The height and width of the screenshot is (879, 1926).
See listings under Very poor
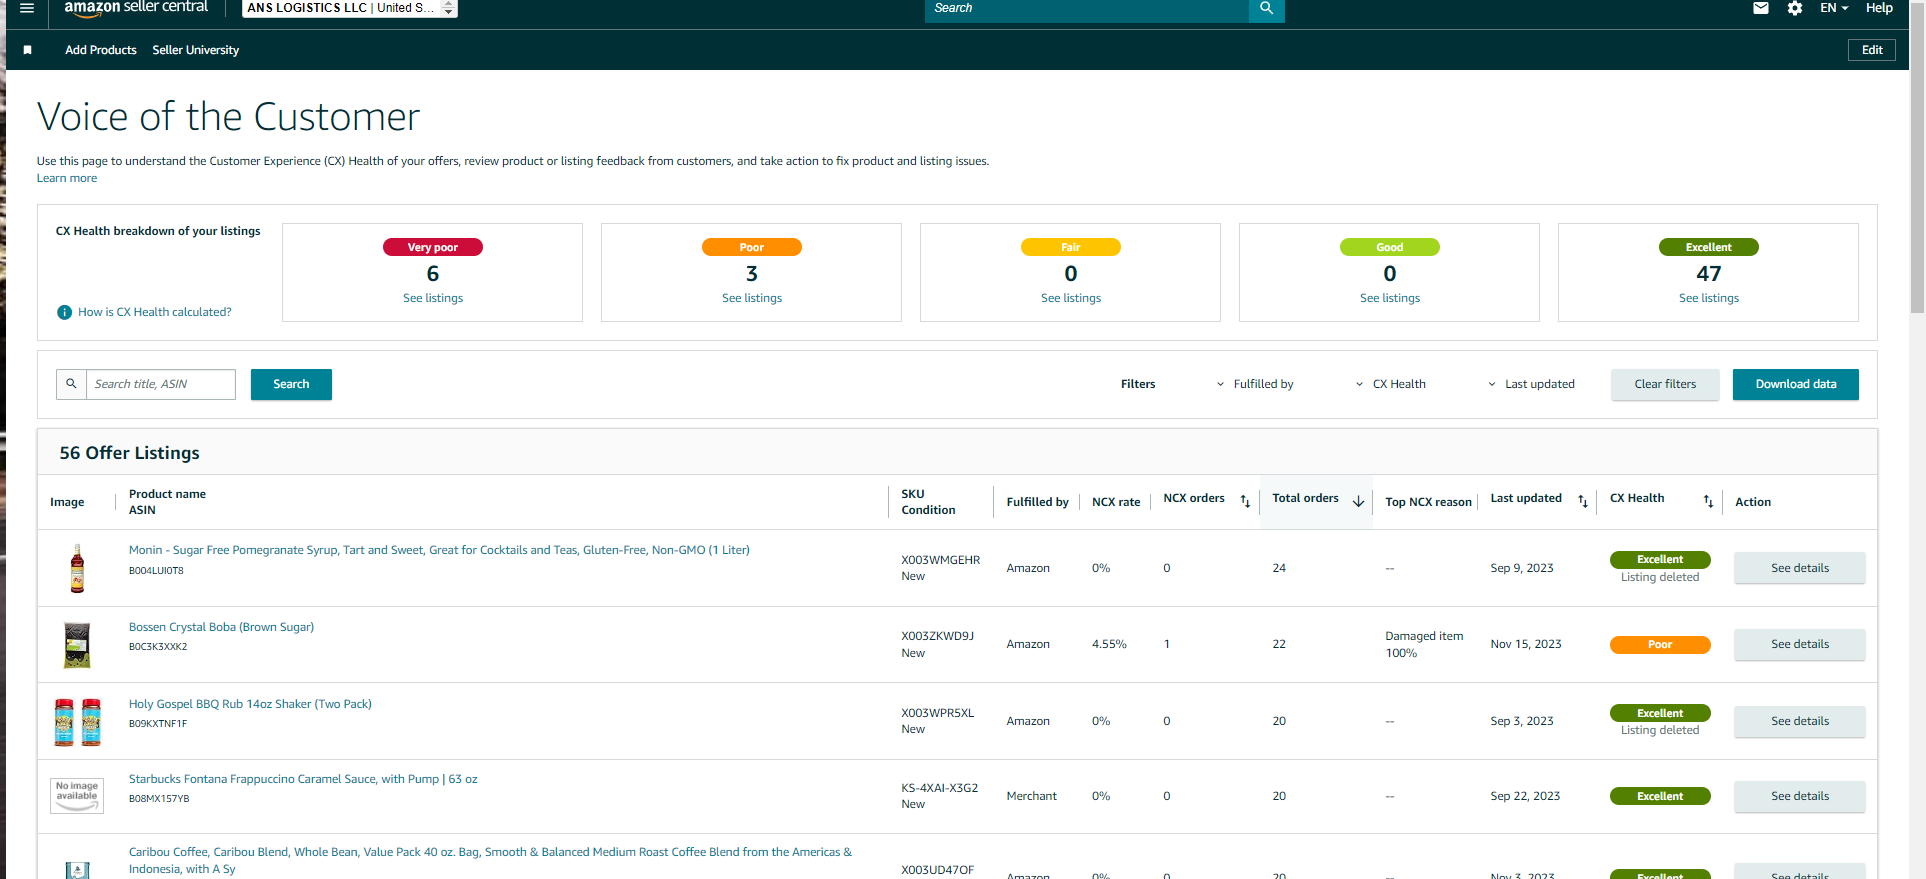[x=433, y=298]
